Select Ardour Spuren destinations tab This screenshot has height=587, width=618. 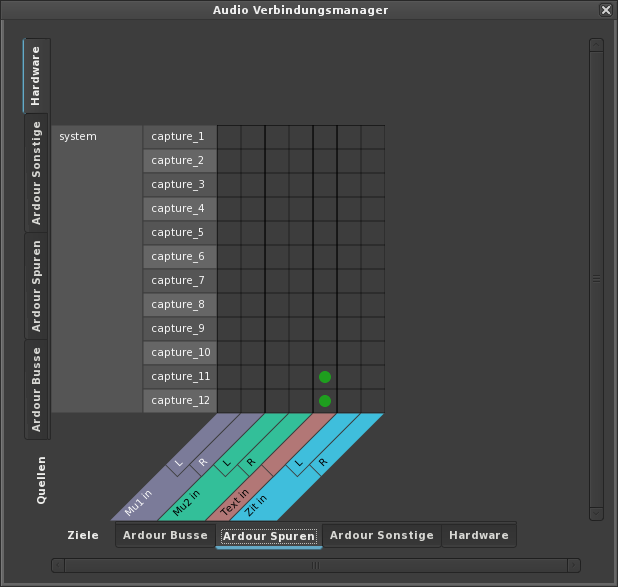coord(269,536)
